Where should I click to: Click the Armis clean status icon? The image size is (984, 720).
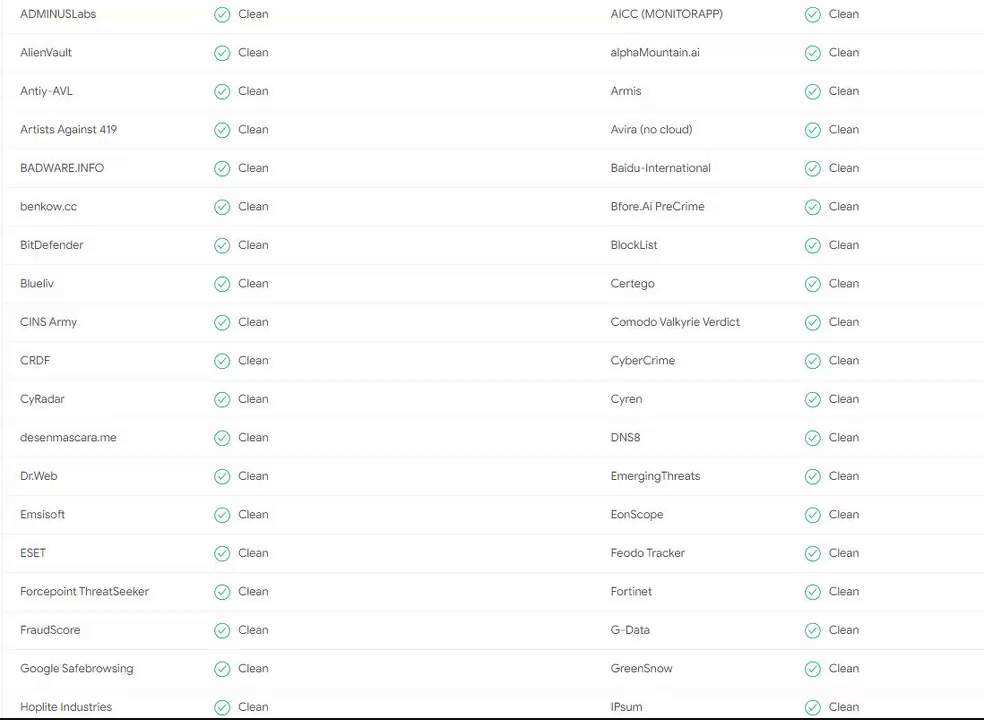813,92
